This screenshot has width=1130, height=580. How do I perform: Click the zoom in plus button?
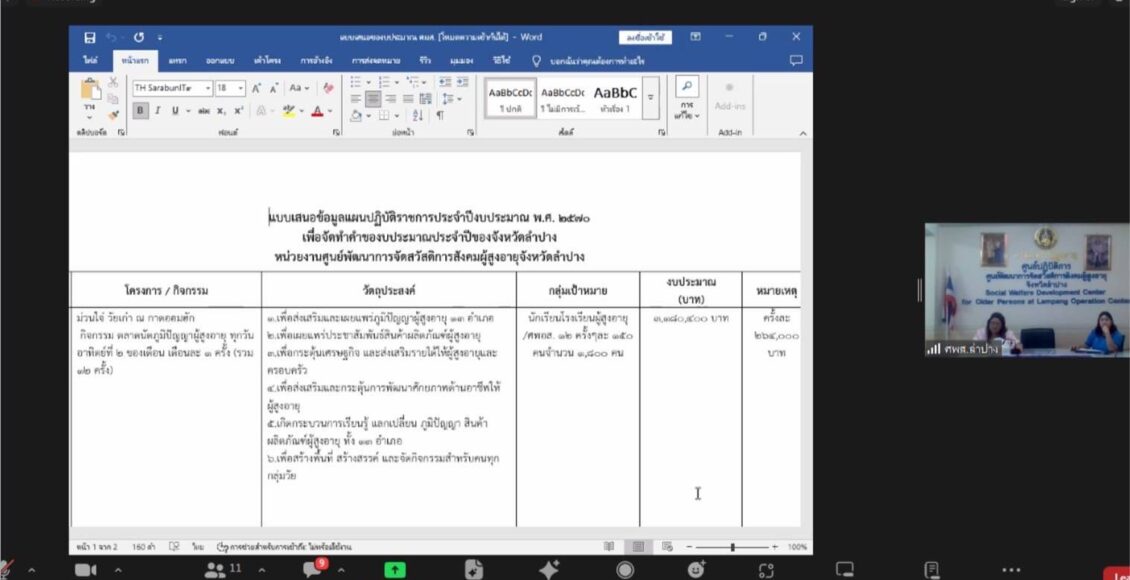tap(775, 548)
